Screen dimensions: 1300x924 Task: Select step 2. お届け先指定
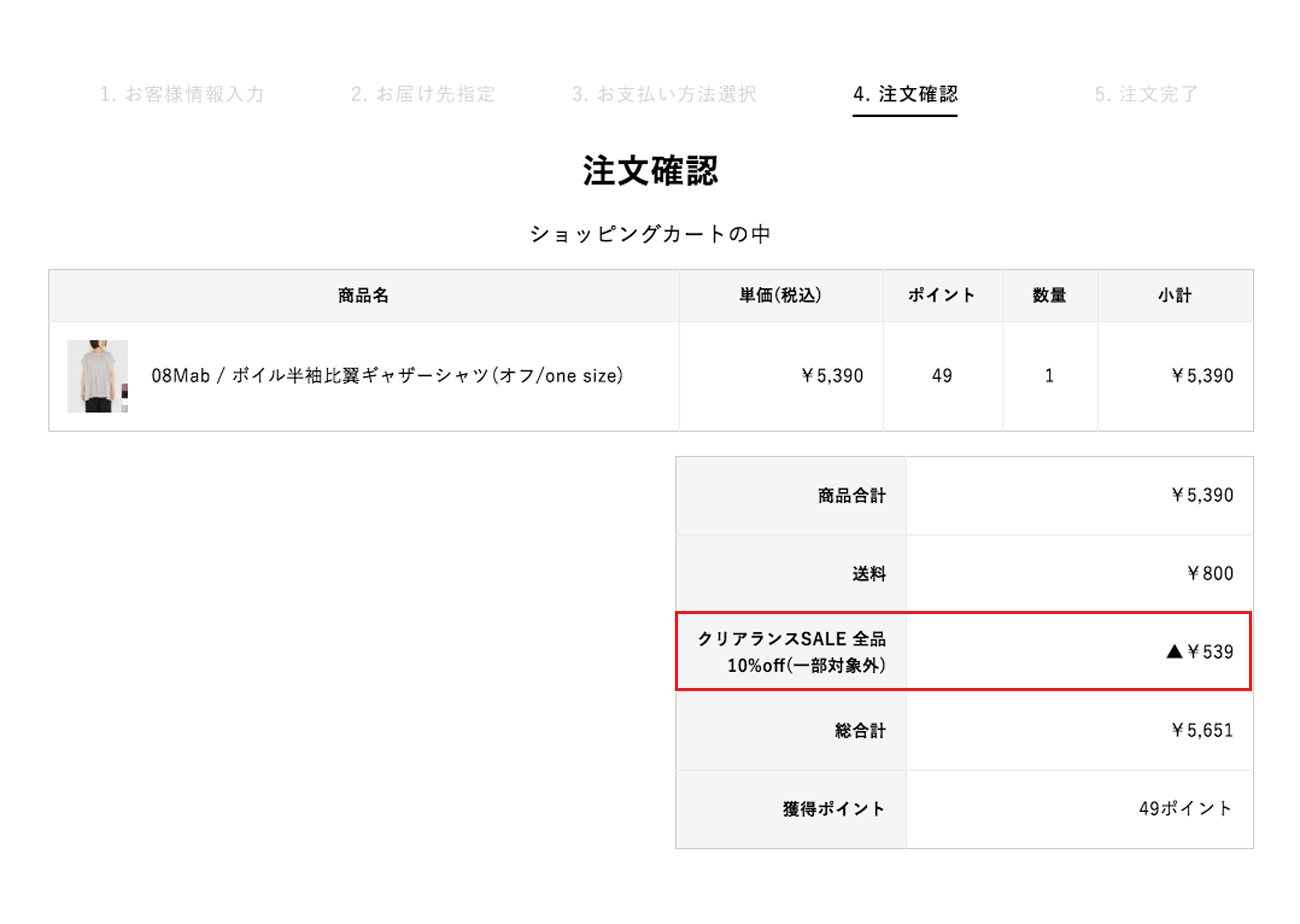click(423, 95)
